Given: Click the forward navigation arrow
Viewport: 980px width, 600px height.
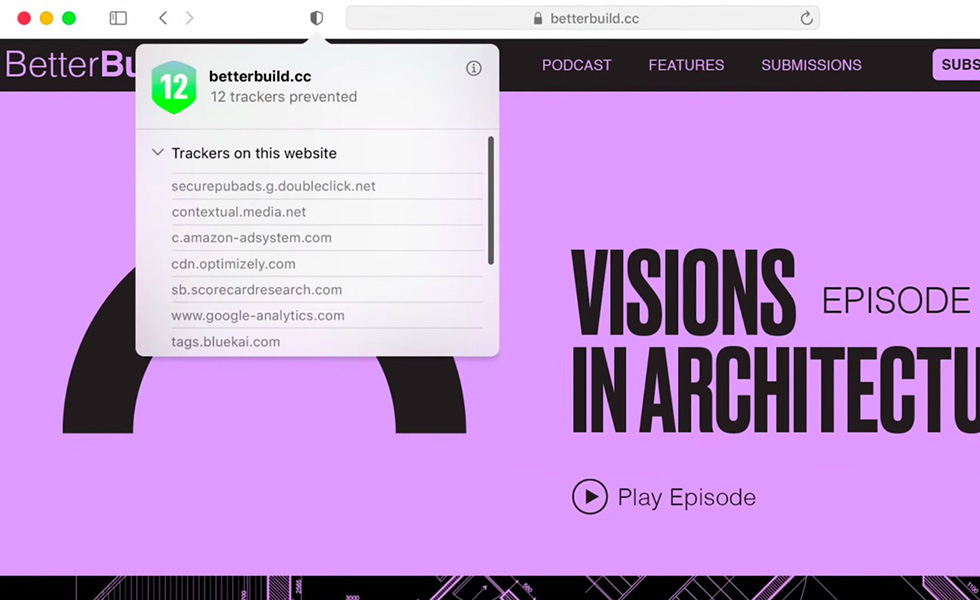Looking at the screenshot, I should (190, 18).
